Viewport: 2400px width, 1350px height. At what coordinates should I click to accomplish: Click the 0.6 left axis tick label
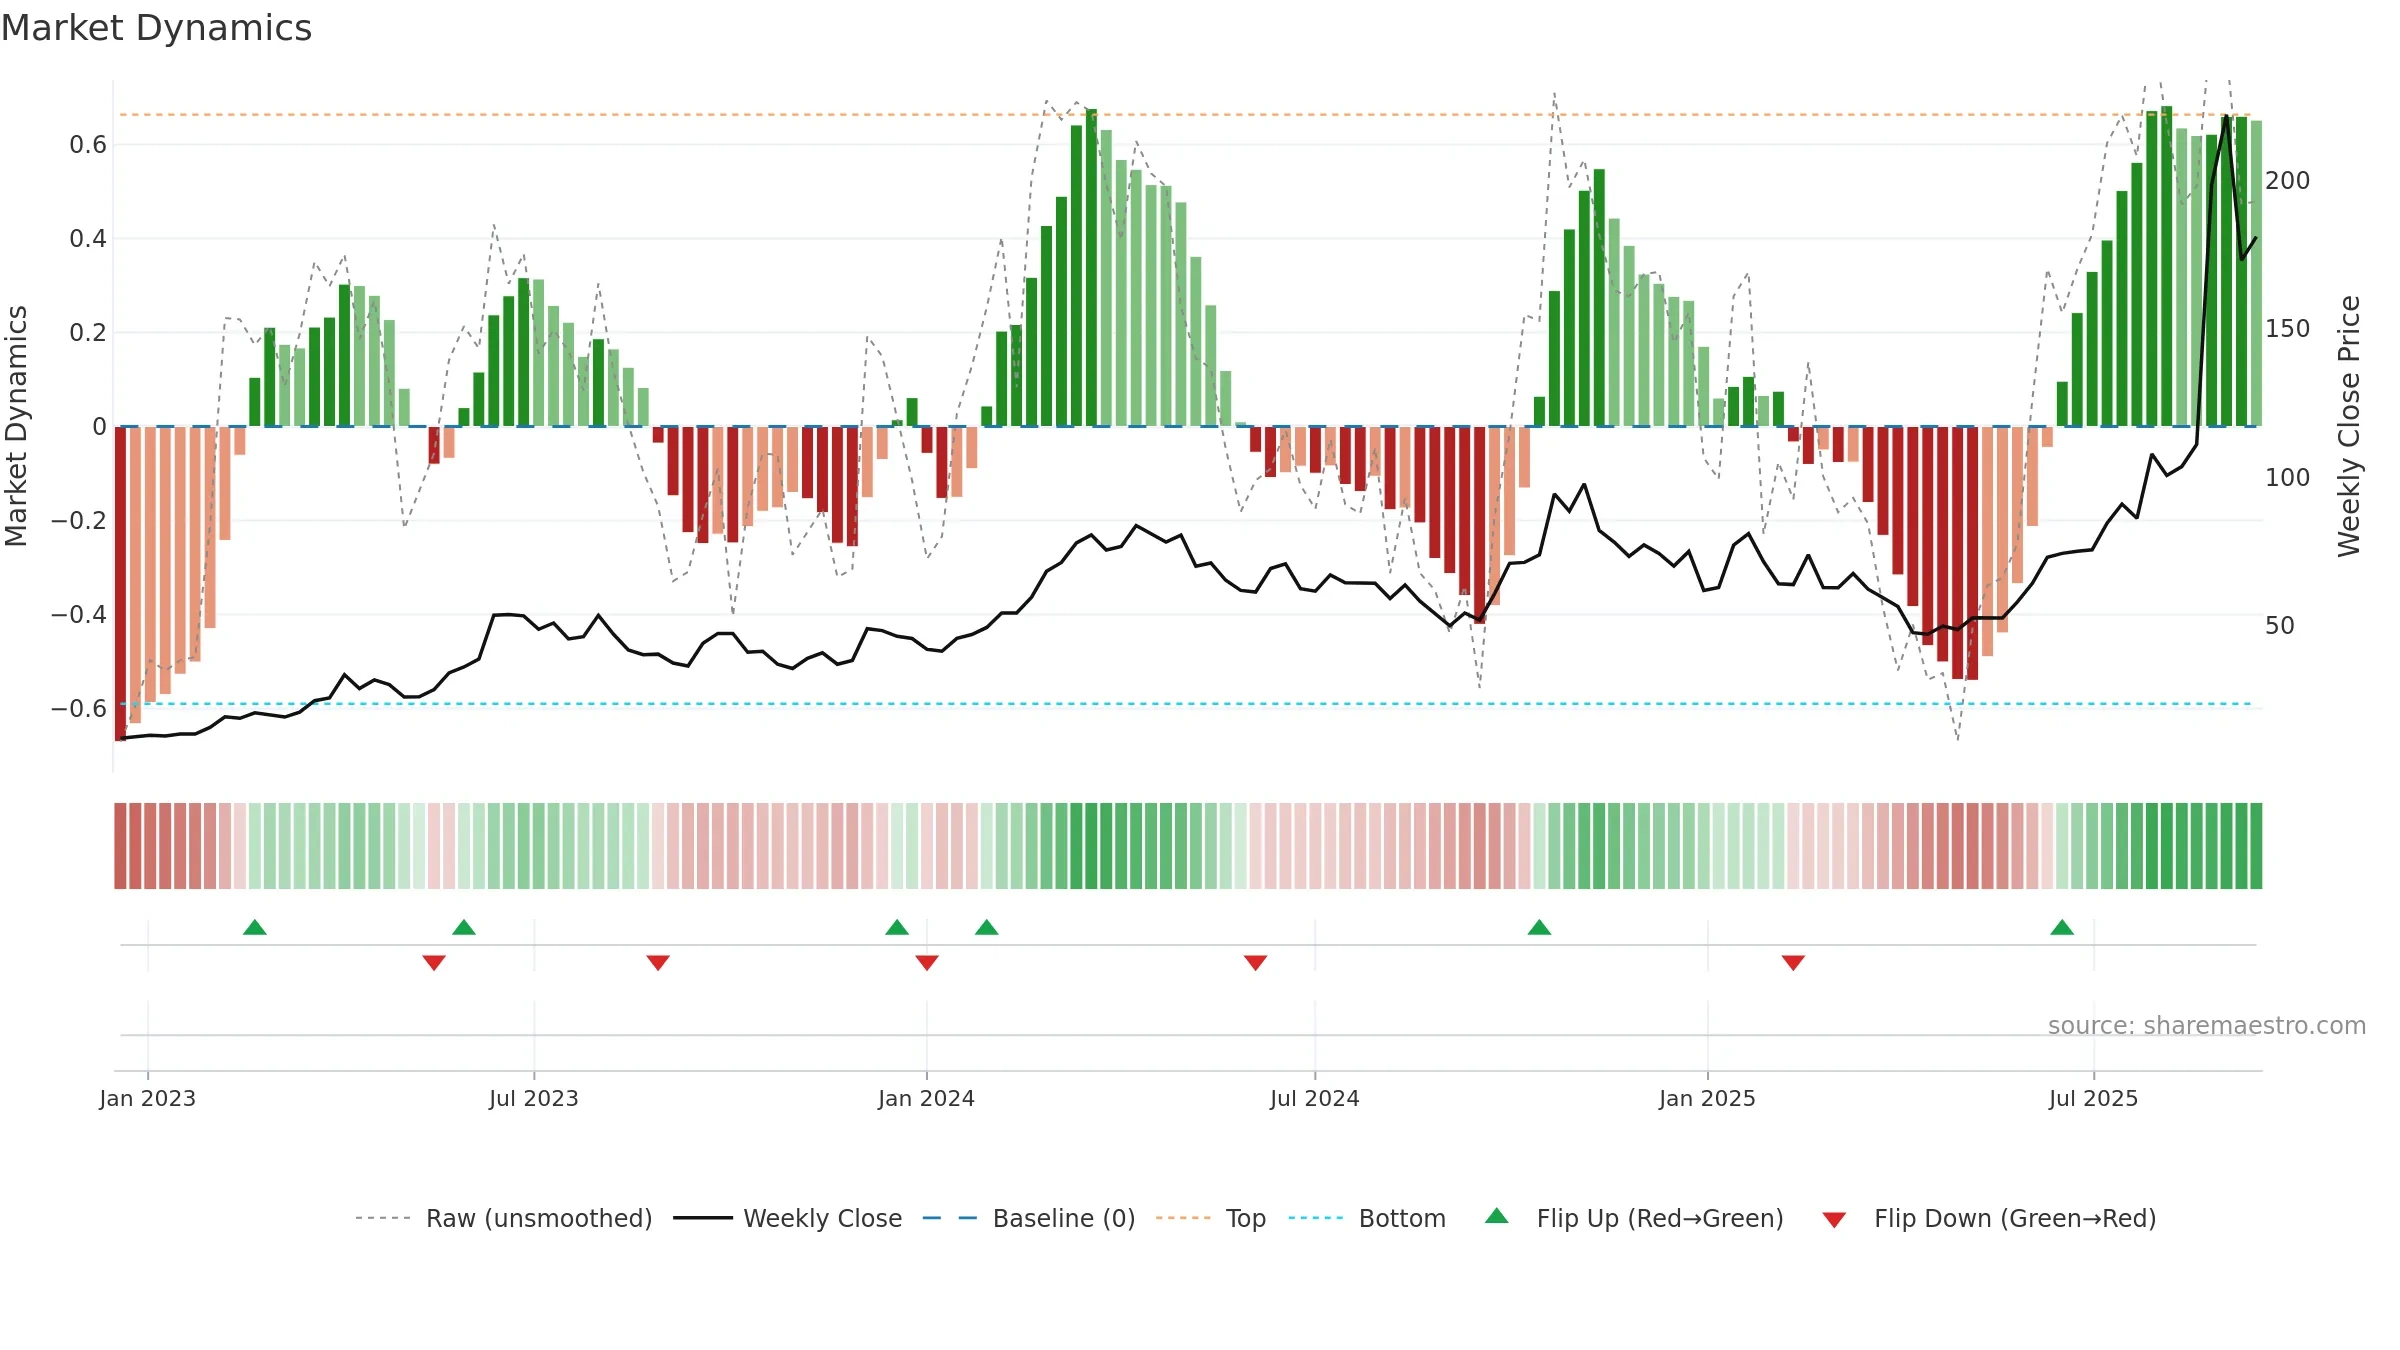pos(88,145)
